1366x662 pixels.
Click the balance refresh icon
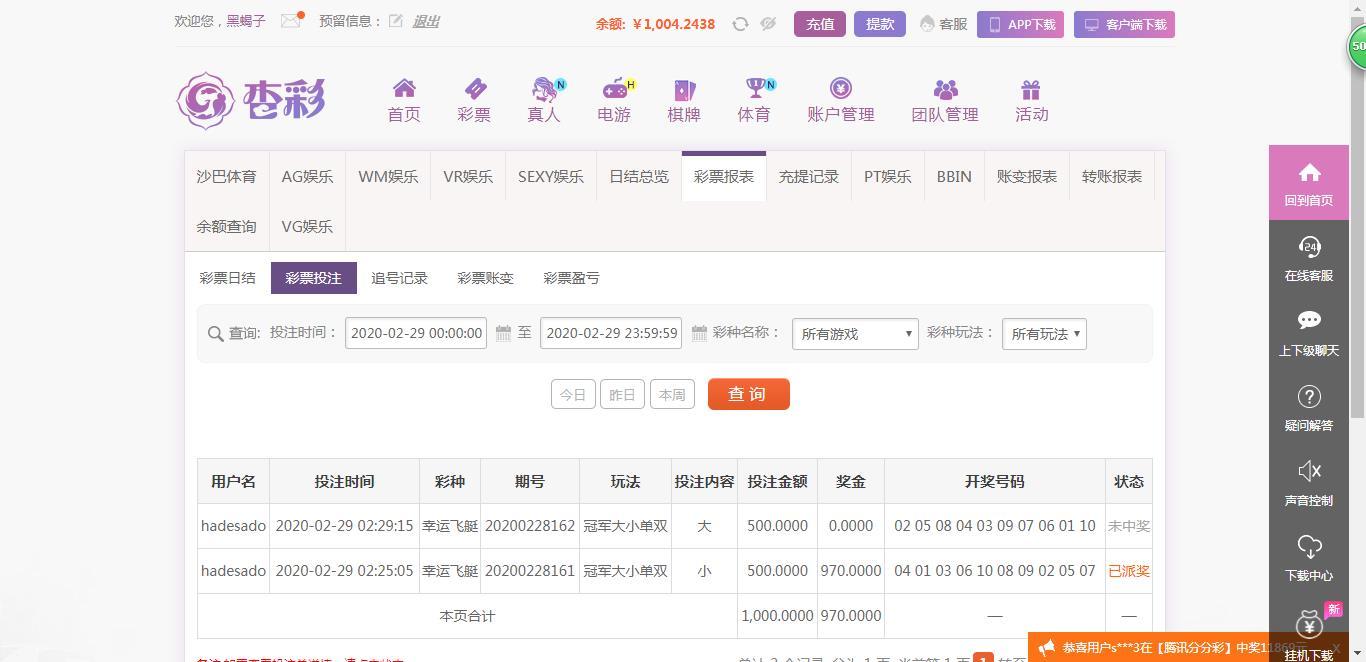(x=740, y=24)
